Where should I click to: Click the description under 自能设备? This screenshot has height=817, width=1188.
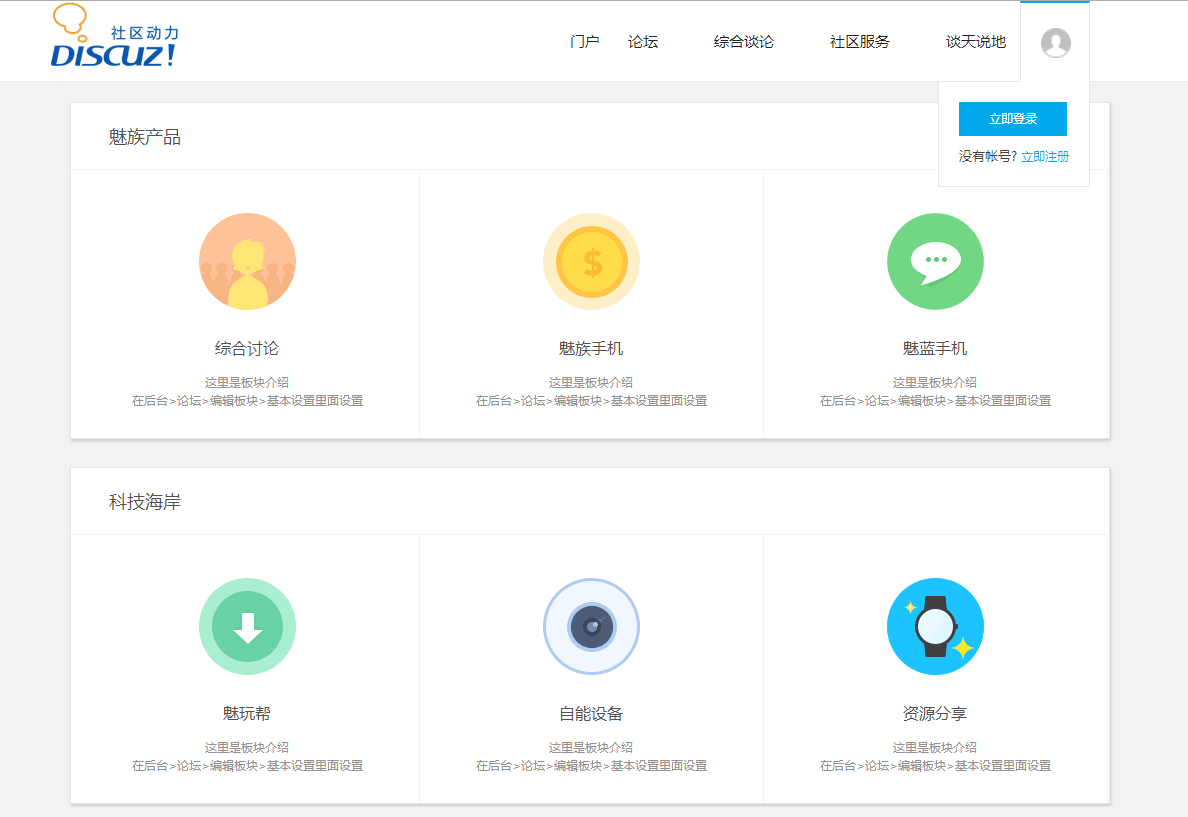click(591, 757)
